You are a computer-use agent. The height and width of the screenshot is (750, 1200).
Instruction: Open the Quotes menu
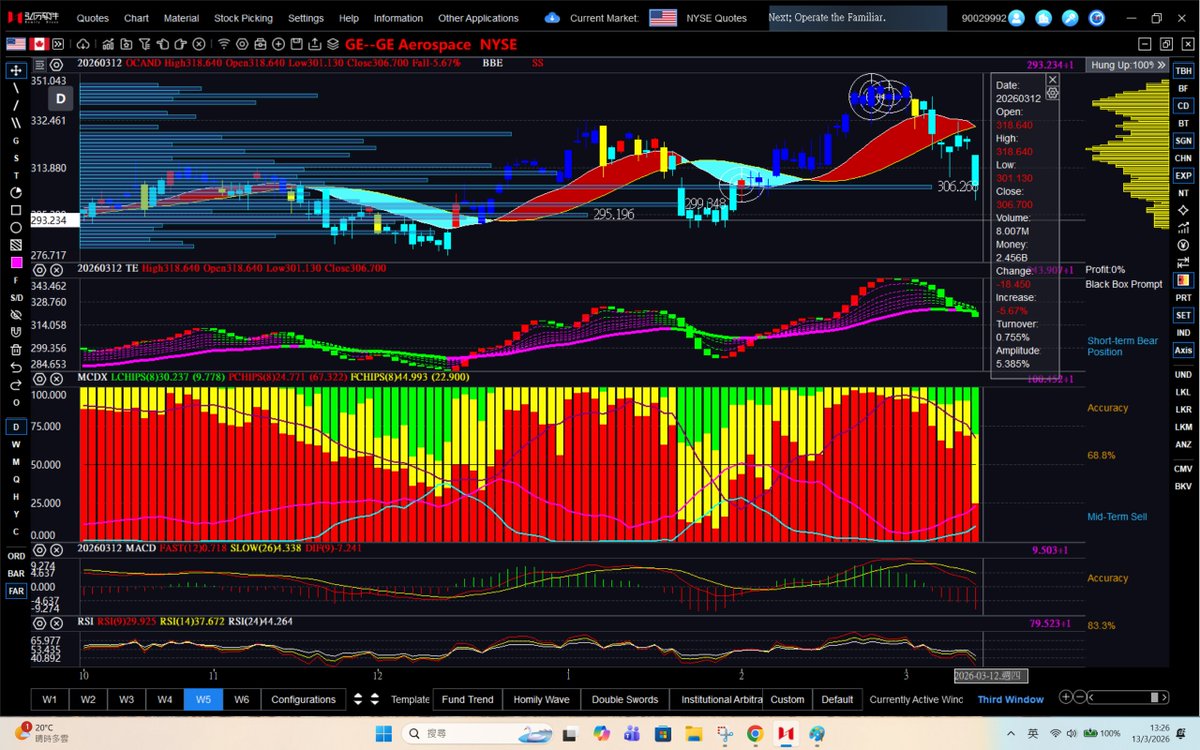93,18
